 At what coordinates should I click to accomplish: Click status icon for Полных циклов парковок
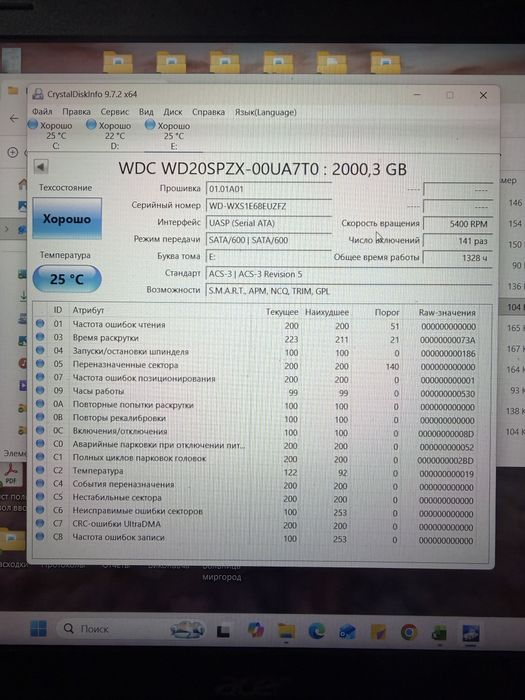coord(40,457)
